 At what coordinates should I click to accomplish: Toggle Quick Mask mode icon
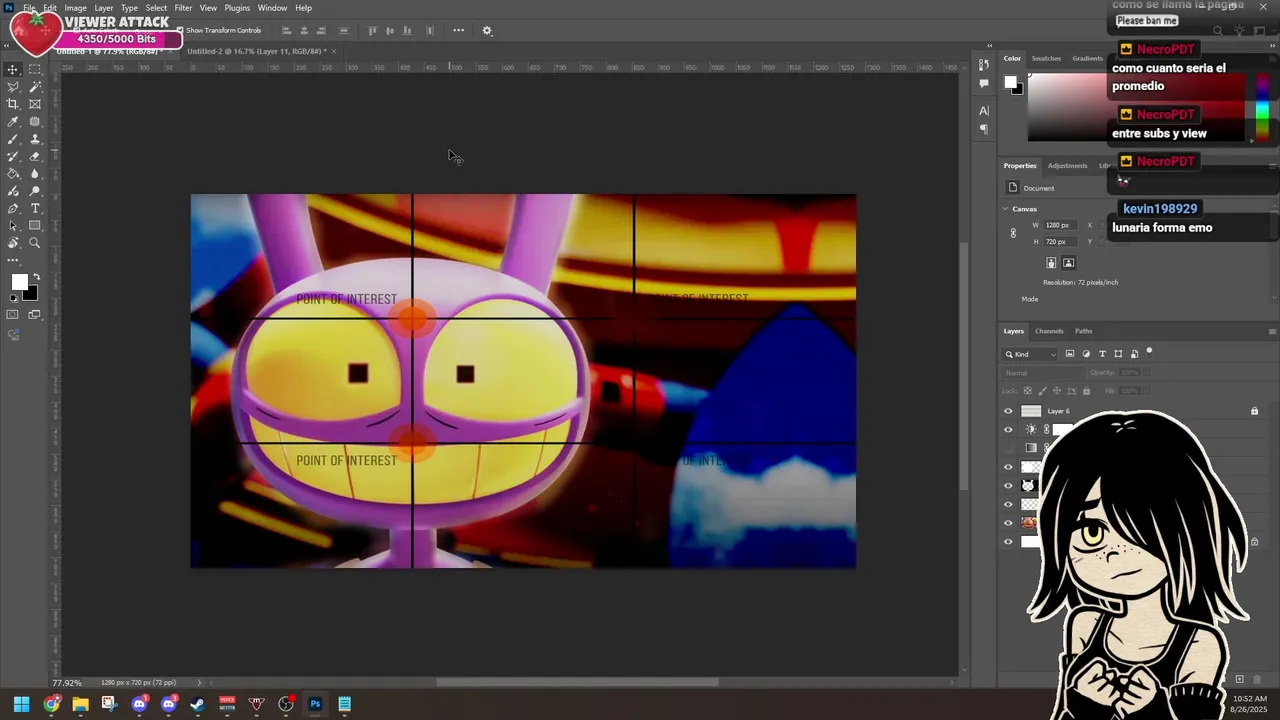point(13,315)
